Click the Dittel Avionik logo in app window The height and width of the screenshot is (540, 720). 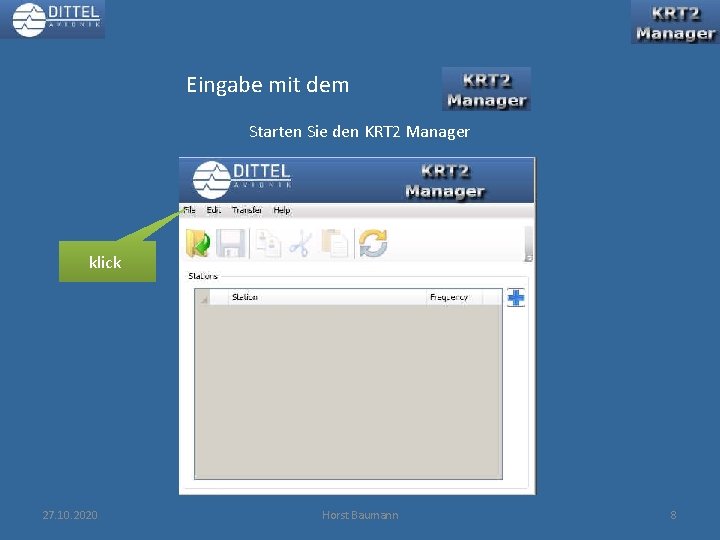(x=242, y=180)
